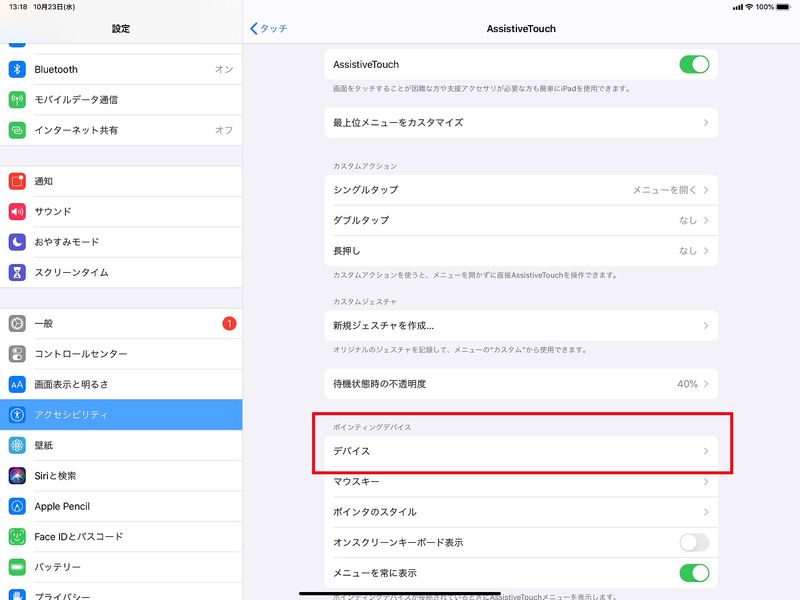This screenshot has width=800, height=600.
Task: Open ダブルタップ row chevron
Action: coord(706,220)
